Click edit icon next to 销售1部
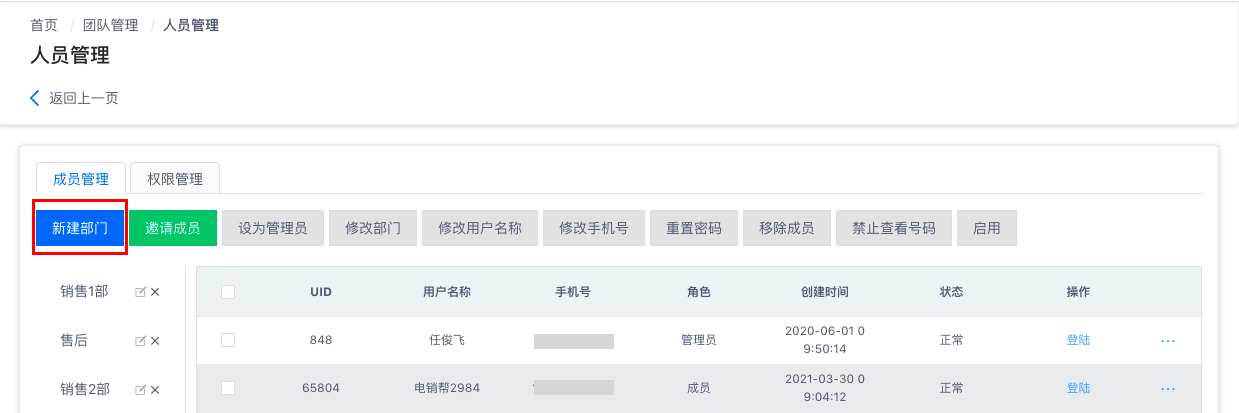The width and height of the screenshot is (1239, 413). 140,292
